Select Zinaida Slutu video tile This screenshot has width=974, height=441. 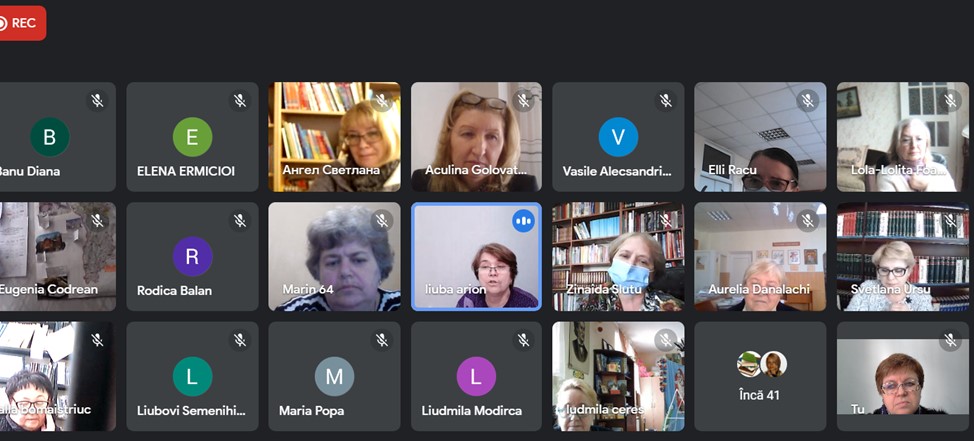coord(618,257)
